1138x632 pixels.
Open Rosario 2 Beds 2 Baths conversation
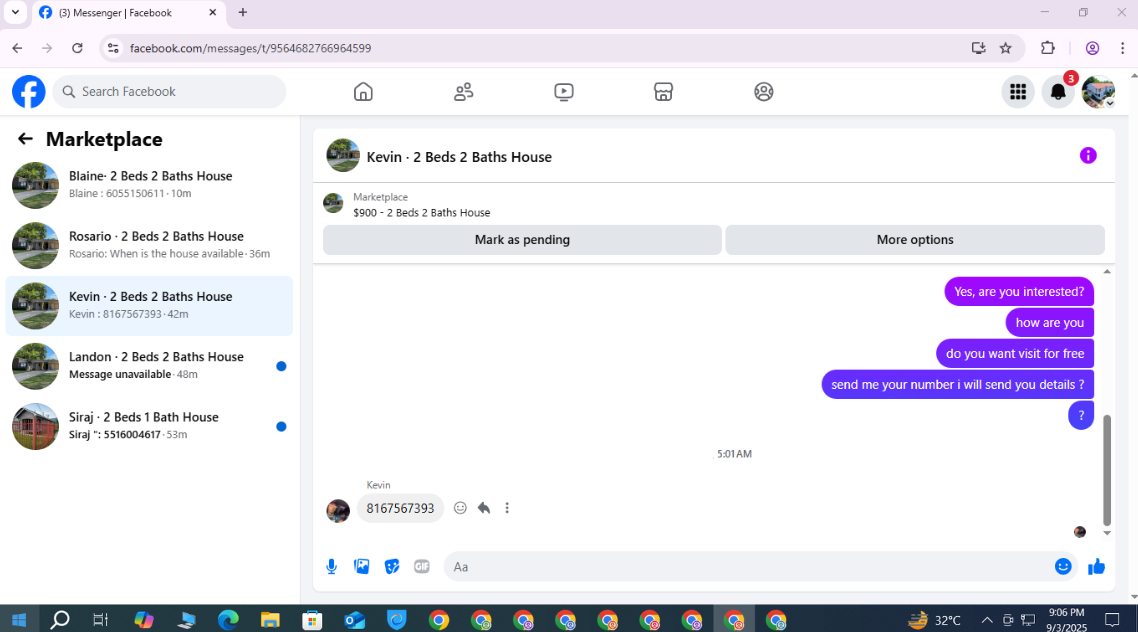pos(150,245)
